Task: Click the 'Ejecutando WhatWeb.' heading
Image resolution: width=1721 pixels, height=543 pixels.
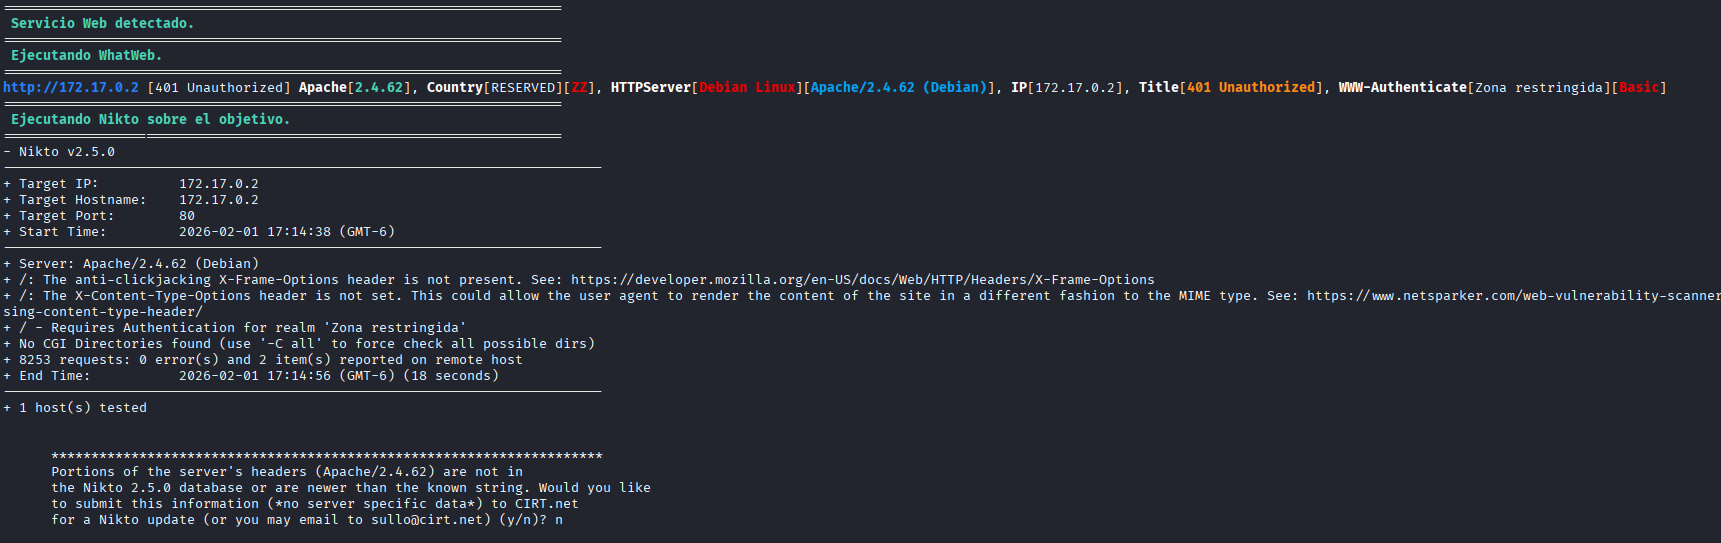Action: pos(86,56)
